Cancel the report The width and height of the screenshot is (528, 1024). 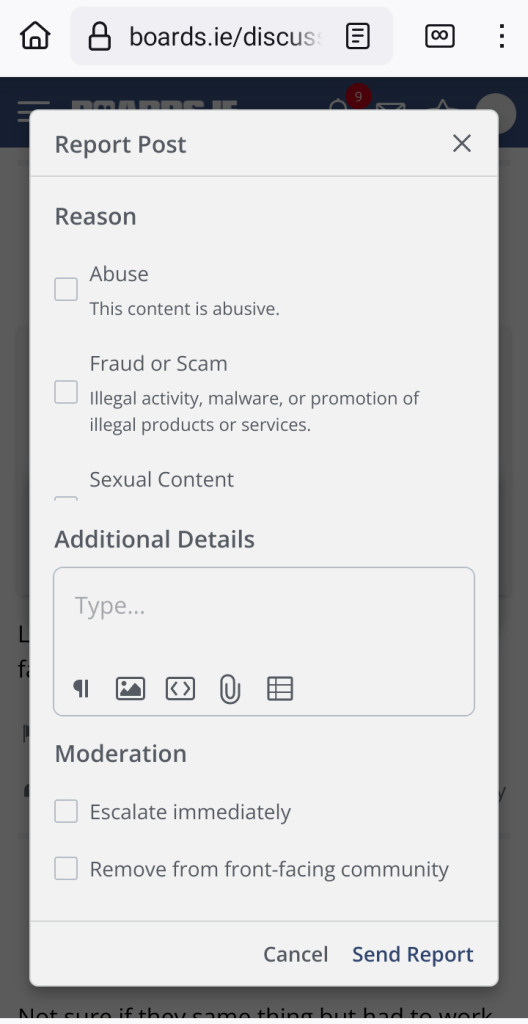(295, 954)
